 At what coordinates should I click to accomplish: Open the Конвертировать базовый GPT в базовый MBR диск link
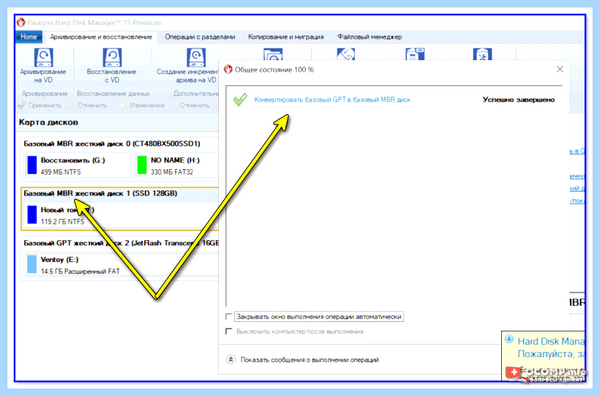coord(332,100)
